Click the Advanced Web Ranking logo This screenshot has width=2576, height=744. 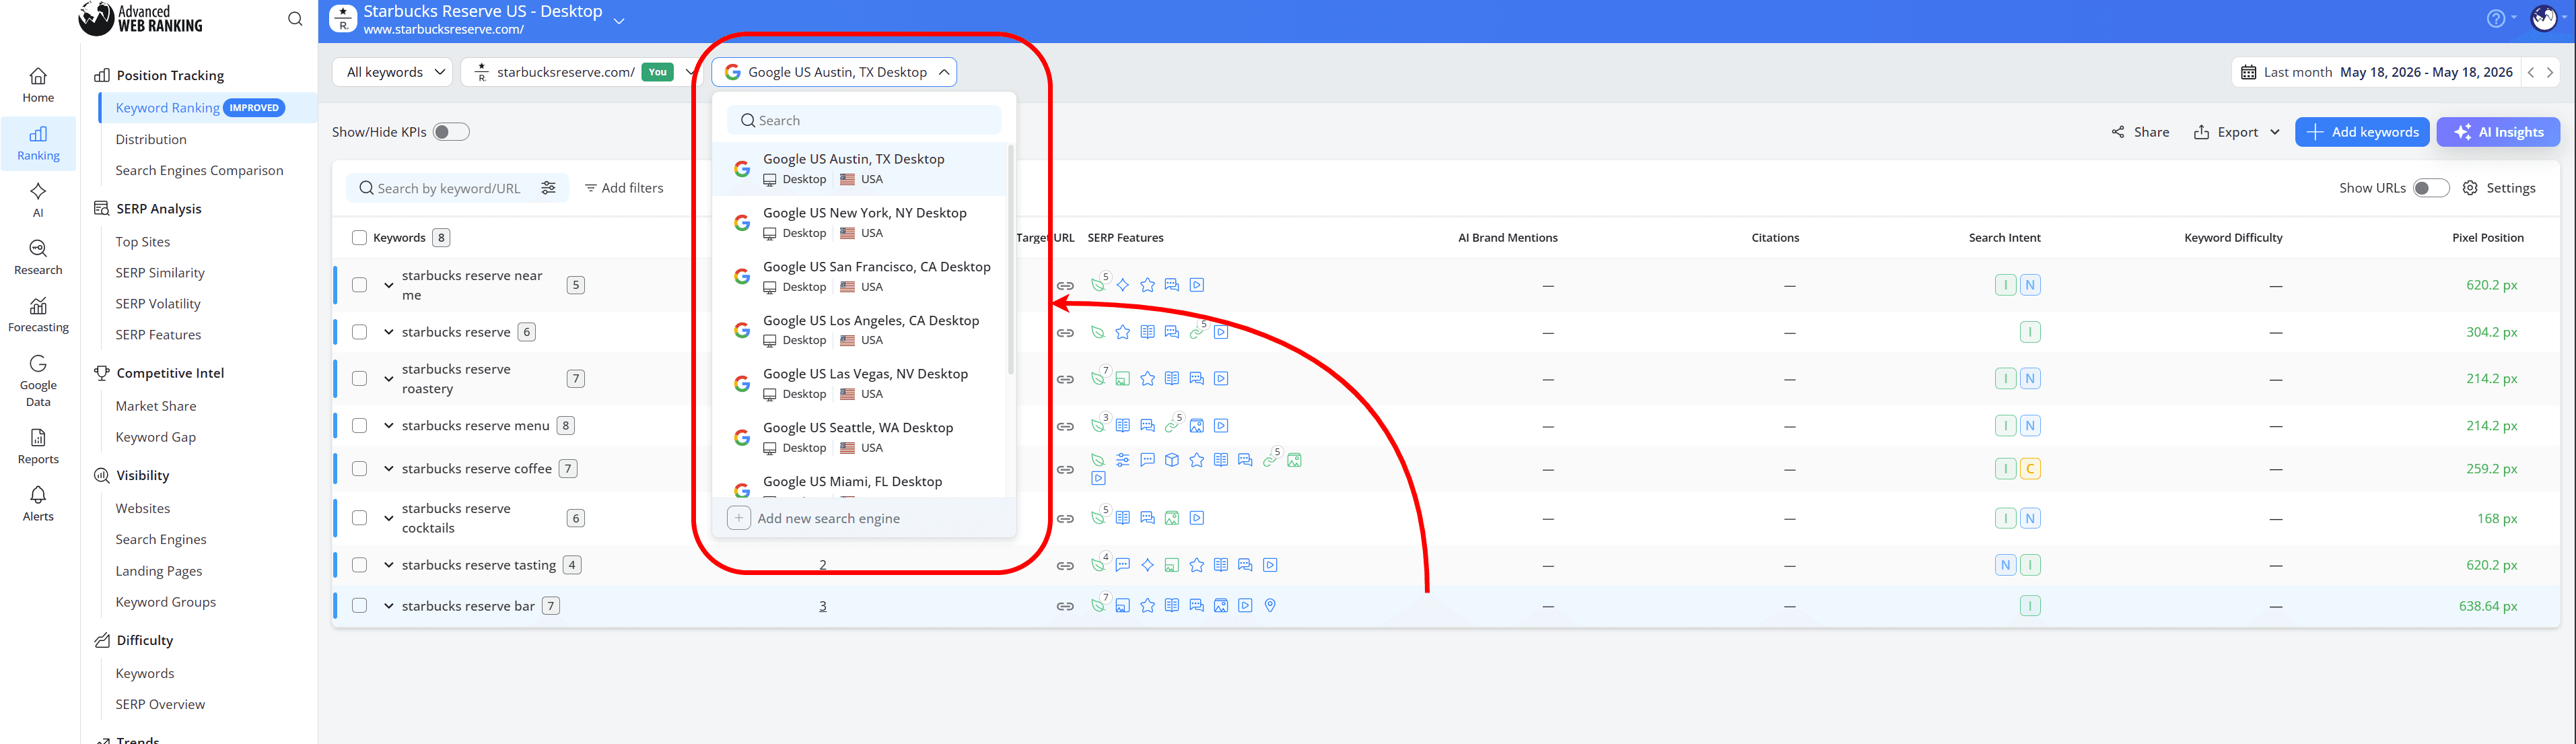pyautogui.click(x=140, y=18)
